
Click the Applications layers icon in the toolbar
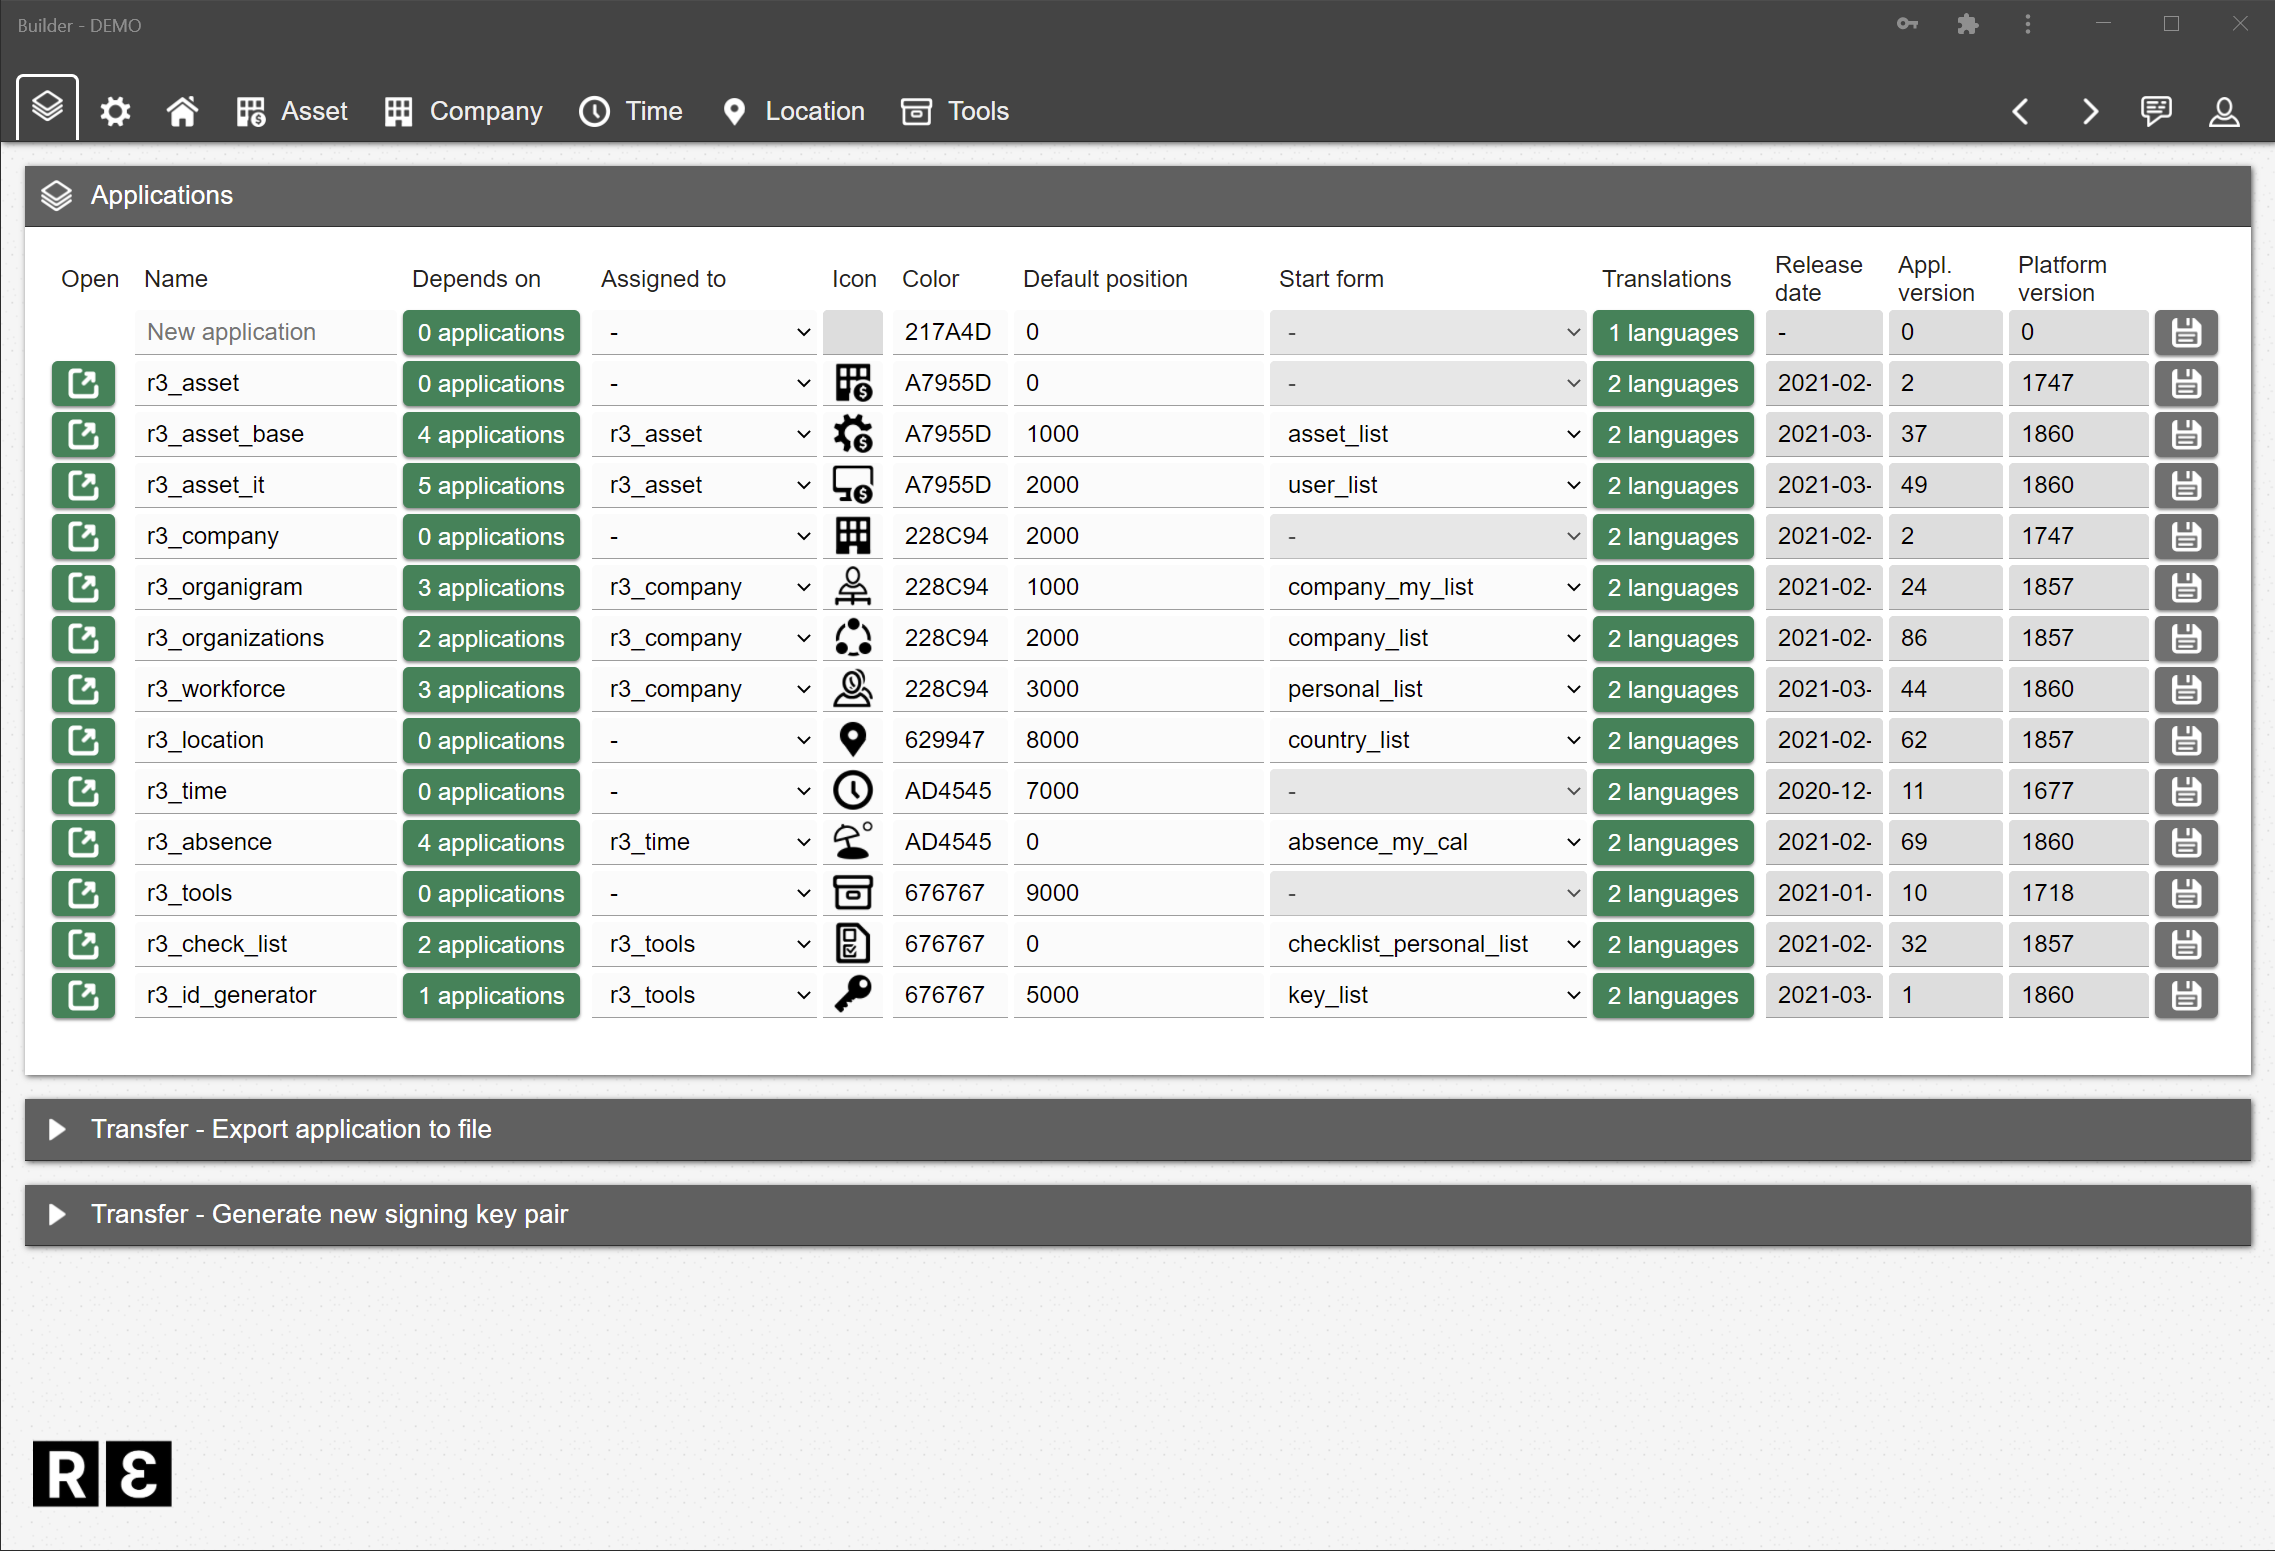point(47,107)
